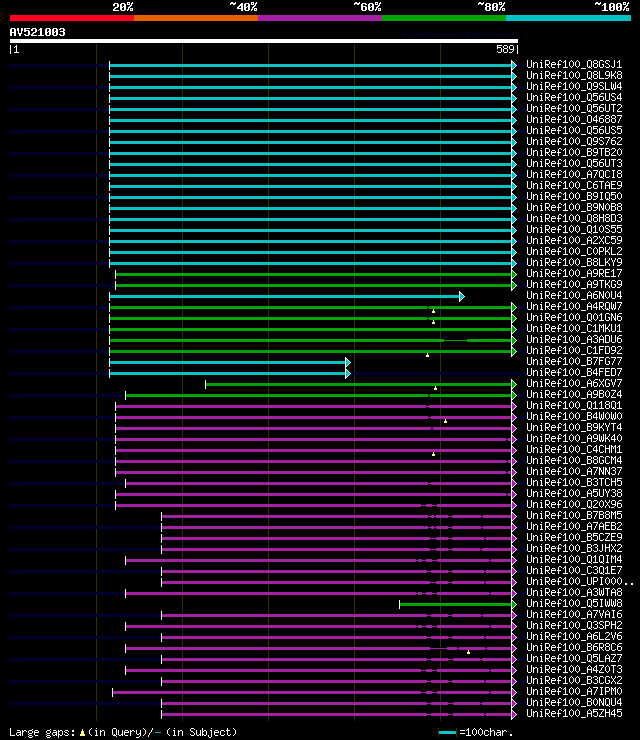Screen dimensions: 640x740
Task: Click the UniRef100_A6N0U4 label
Action: (574, 295)
